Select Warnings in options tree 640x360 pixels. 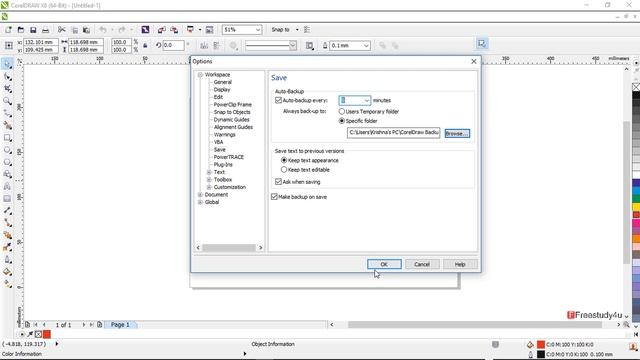point(224,134)
